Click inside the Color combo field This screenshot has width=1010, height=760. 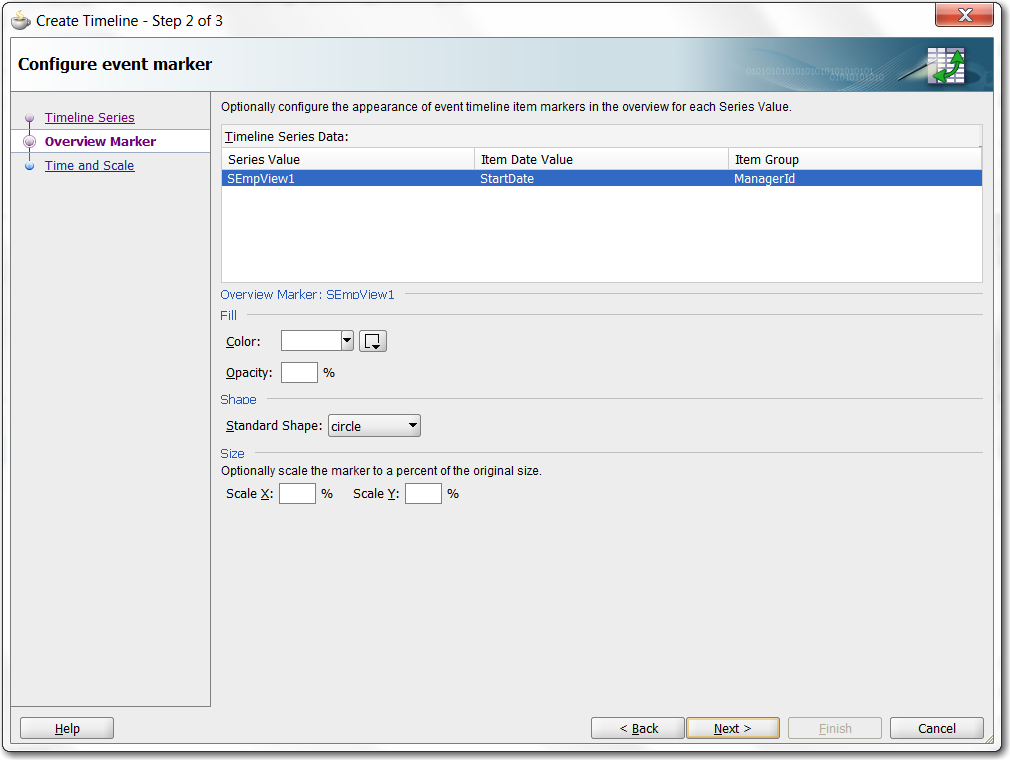311,341
